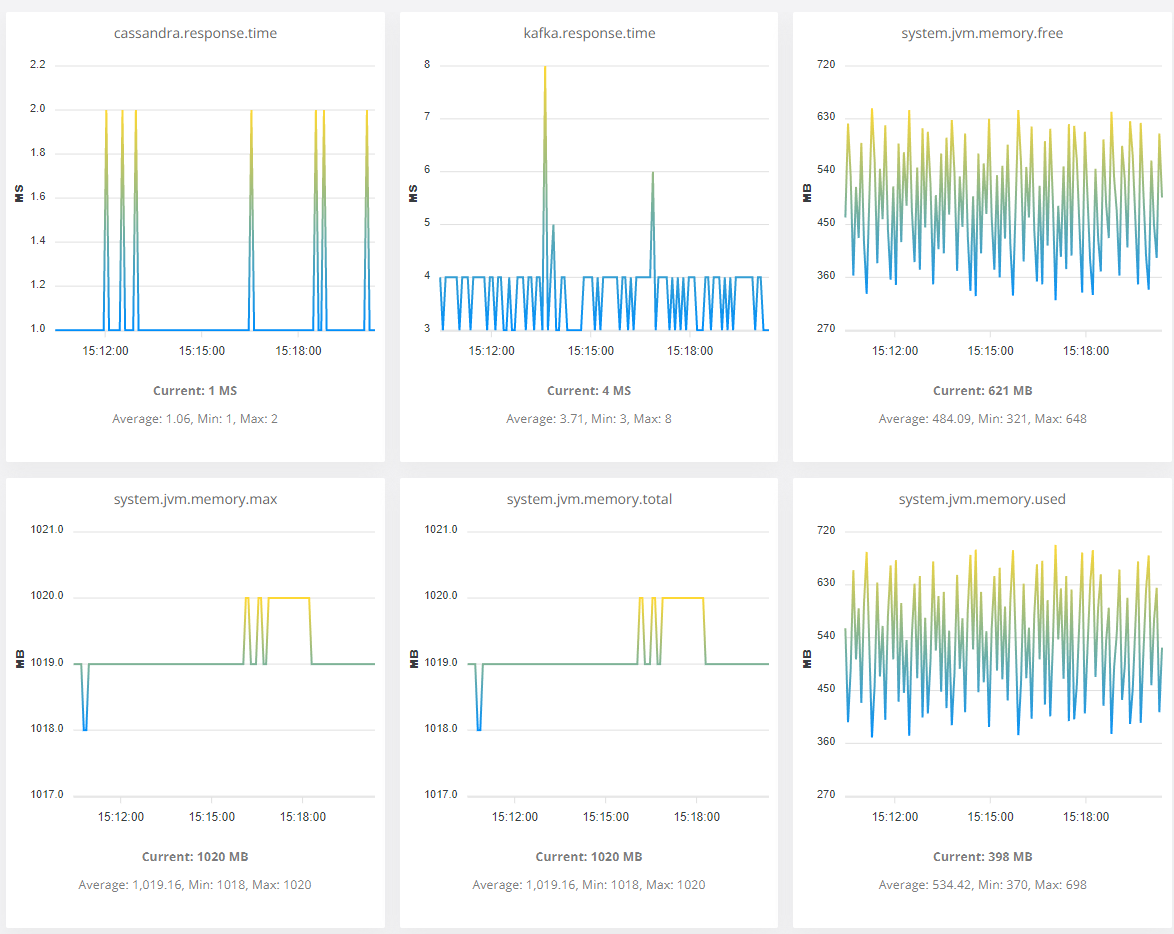Click the 15:12:00 axis label in memory.max chart
Viewport: 1174px width, 934px height.
(x=120, y=817)
